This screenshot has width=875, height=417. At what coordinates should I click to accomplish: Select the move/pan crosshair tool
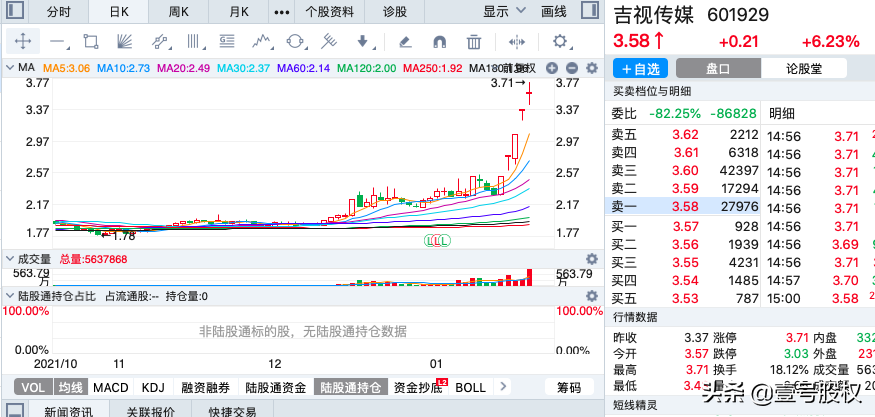(x=23, y=41)
